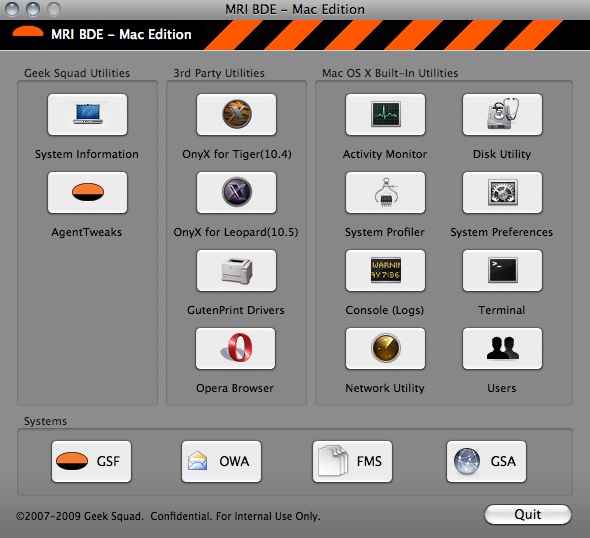This screenshot has width=590, height=538.
Task: Launch the Activity Monitor icon
Action: (x=385, y=114)
